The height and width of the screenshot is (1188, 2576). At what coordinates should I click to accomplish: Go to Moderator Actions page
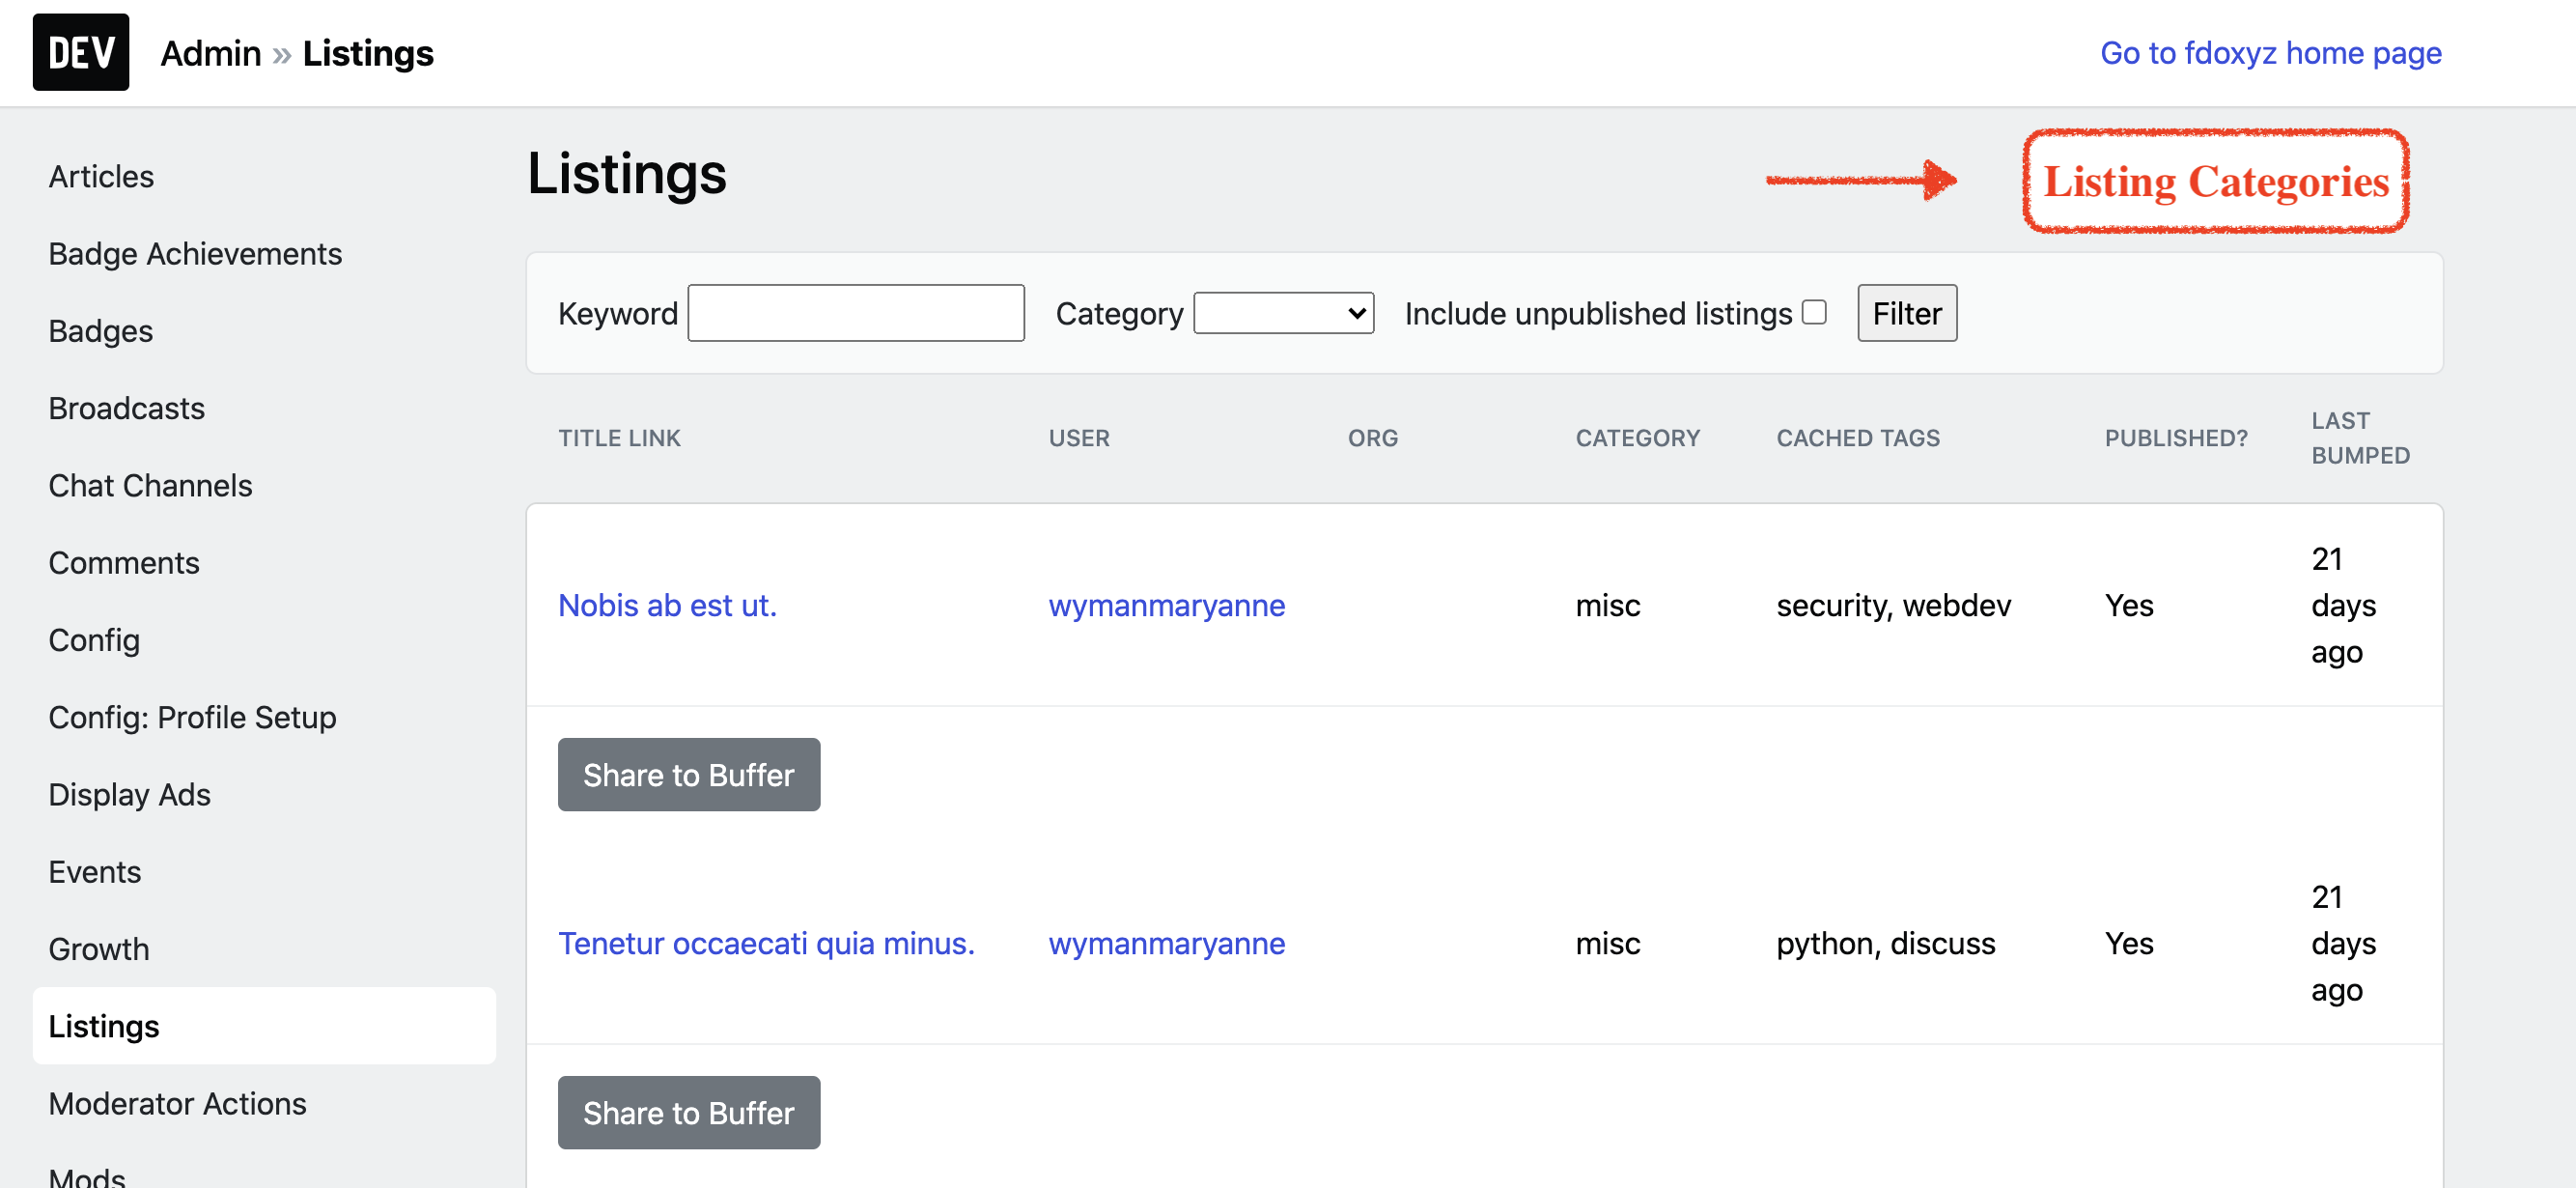point(177,1104)
